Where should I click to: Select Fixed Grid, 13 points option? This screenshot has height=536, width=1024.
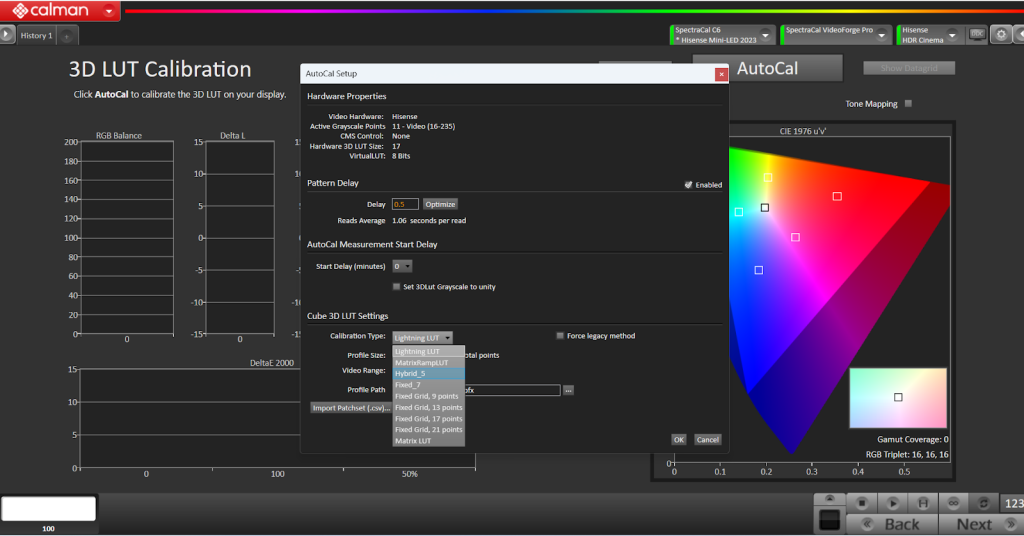pyautogui.click(x=428, y=407)
